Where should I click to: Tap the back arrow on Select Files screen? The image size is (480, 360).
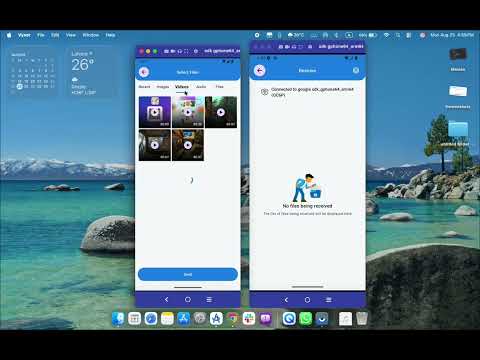144,72
